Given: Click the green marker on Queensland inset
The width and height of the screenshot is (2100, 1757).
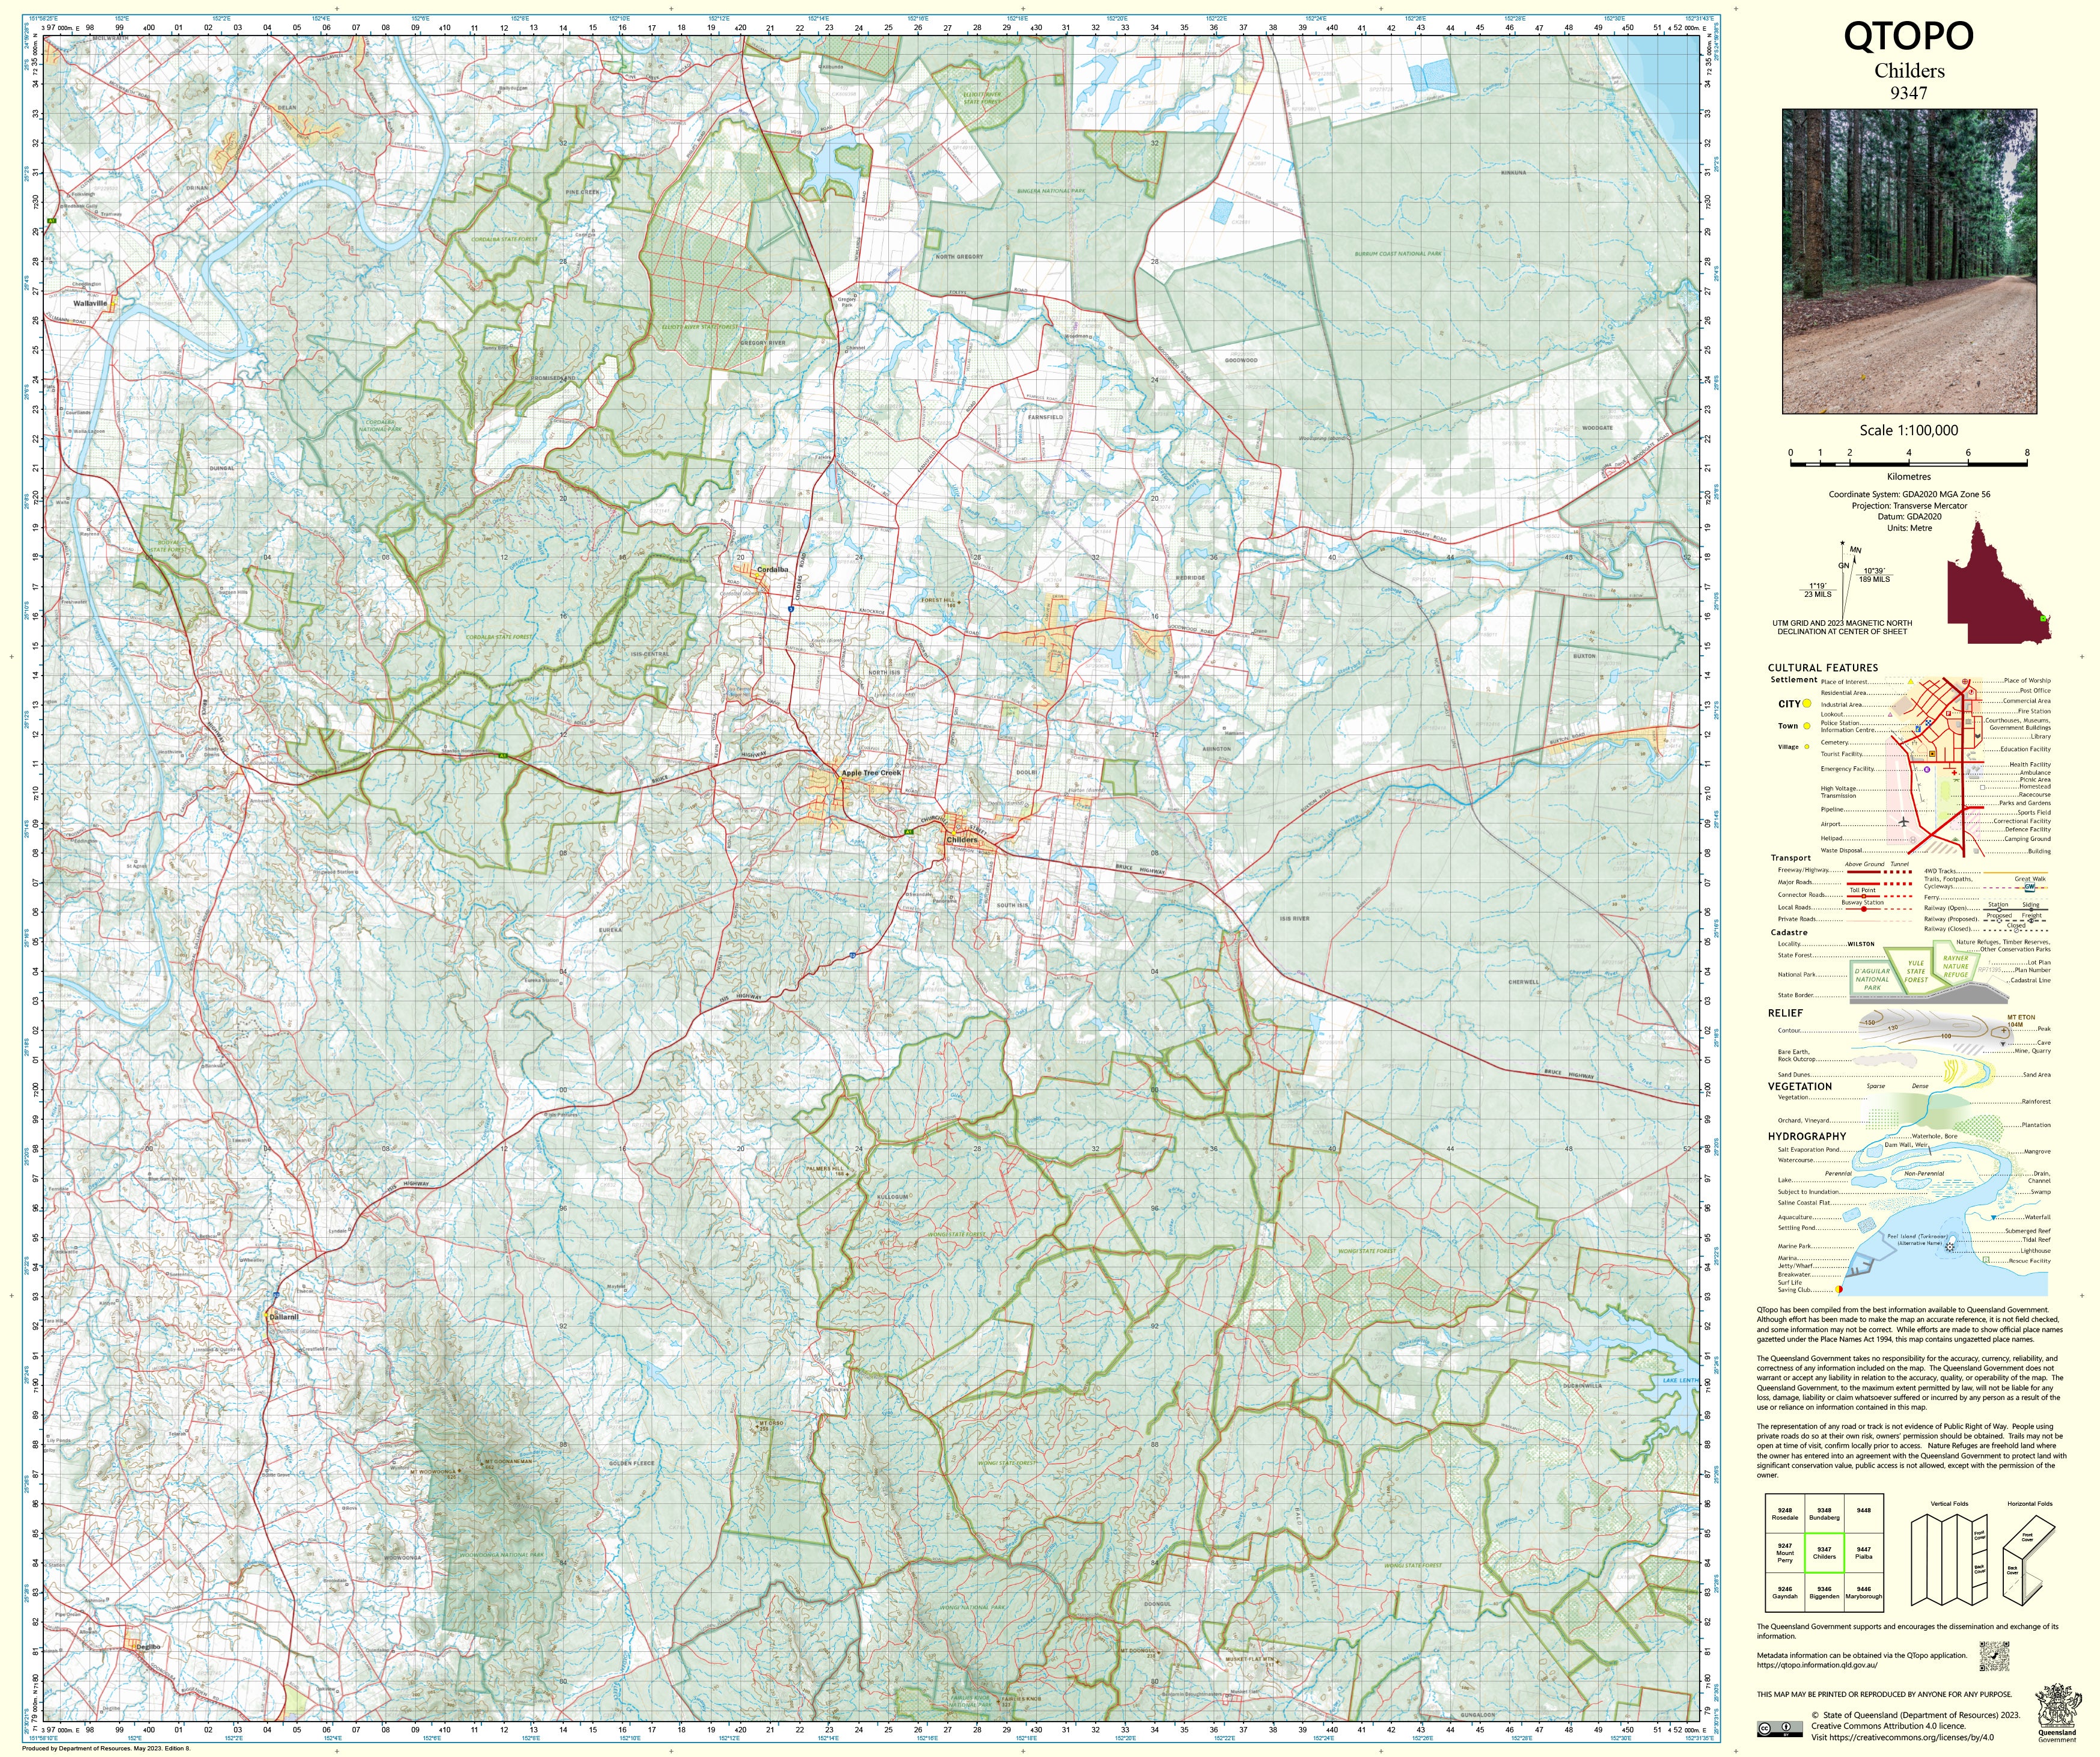Looking at the screenshot, I should point(2044,619).
